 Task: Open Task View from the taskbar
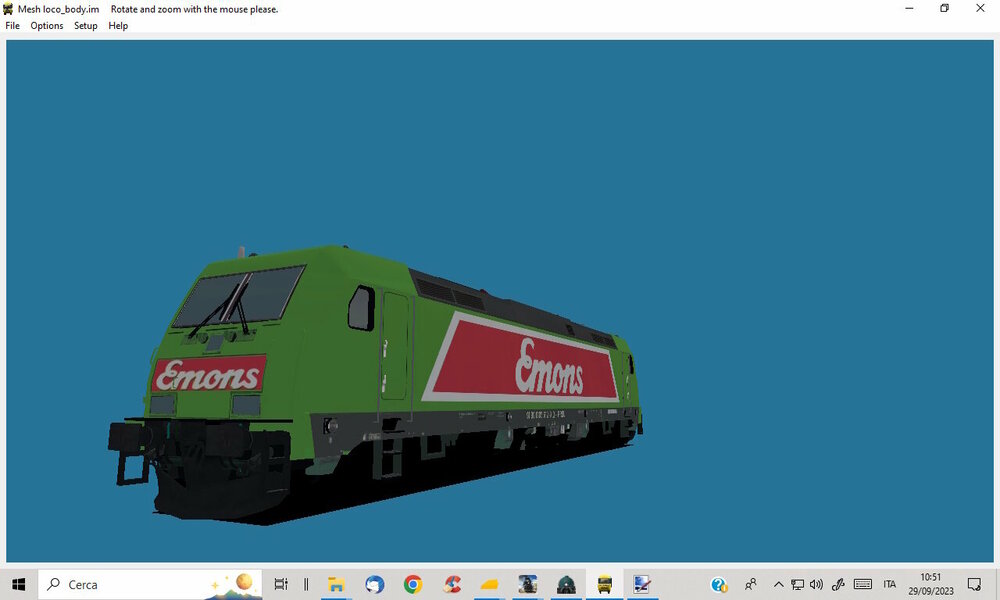coord(281,584)
